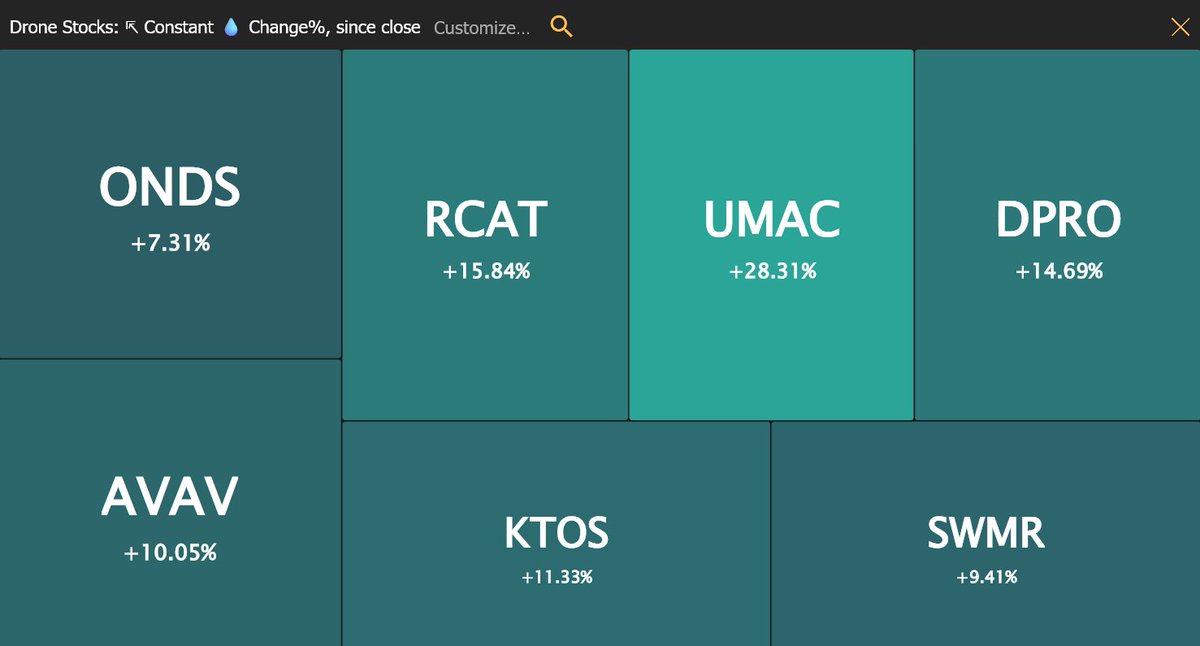
Task: Click the +10.05% change value
Action: tap(170, 552)
